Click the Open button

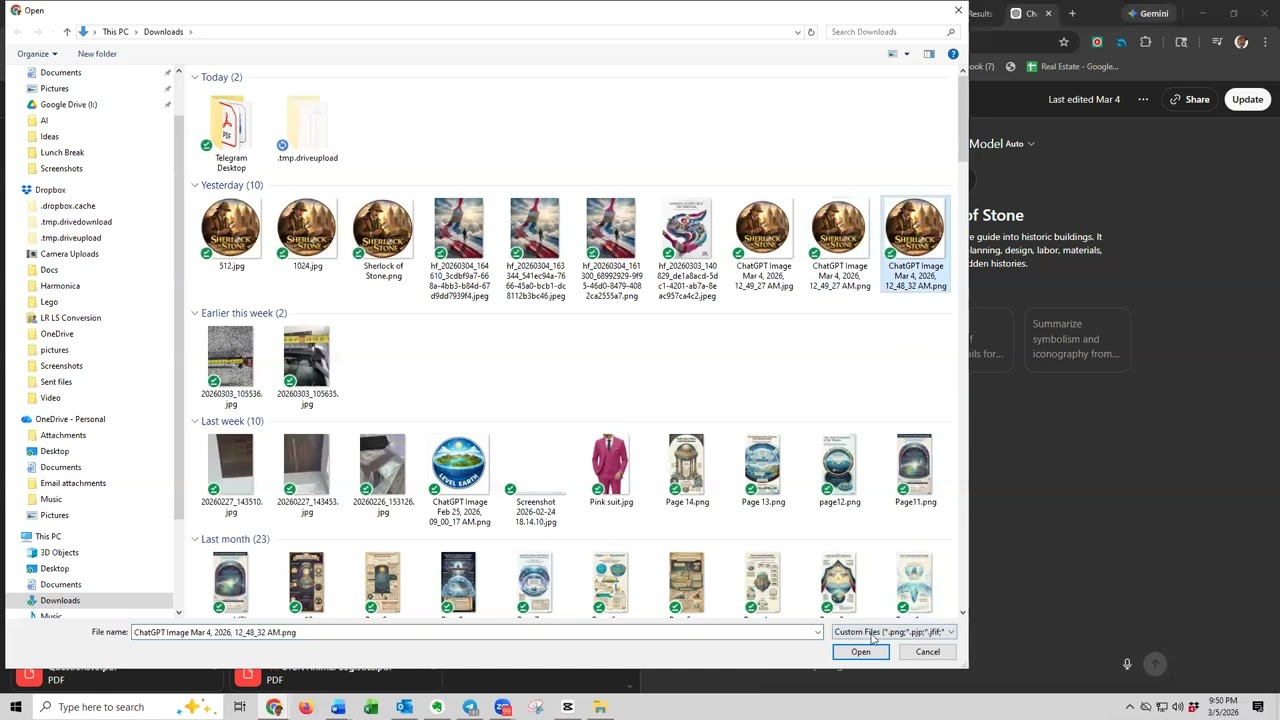[x=861, y=652]
